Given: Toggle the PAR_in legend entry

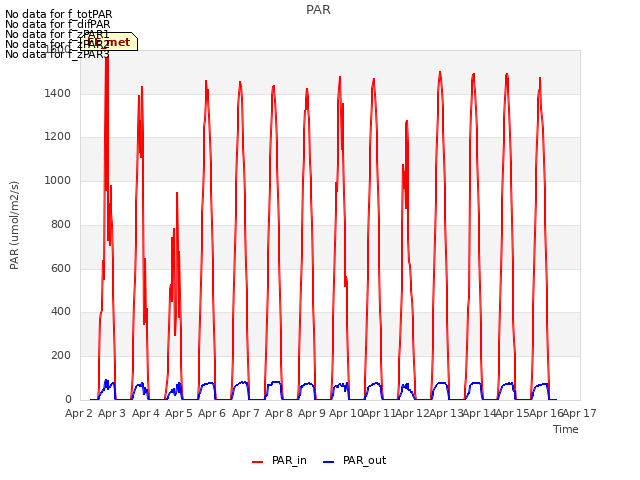Looking at the screenshot, I should point(279,461).
